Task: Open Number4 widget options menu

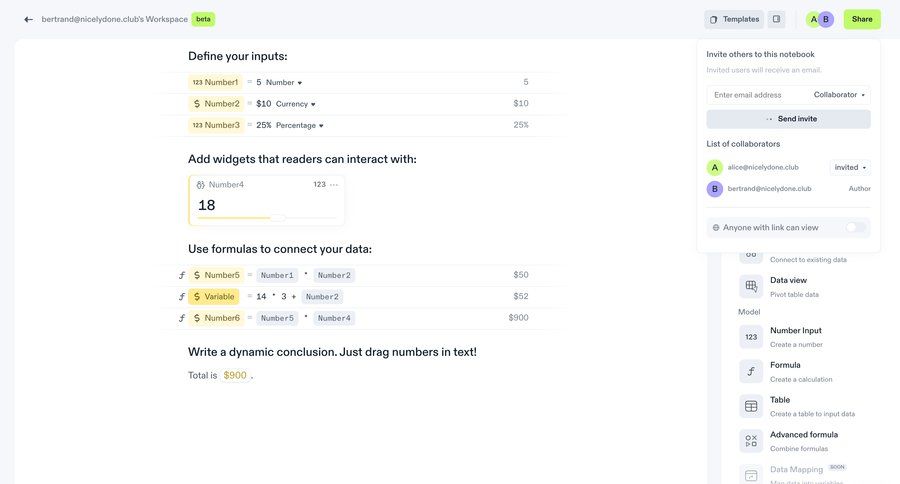Action: pyautogui.click(x=334, y=185)
